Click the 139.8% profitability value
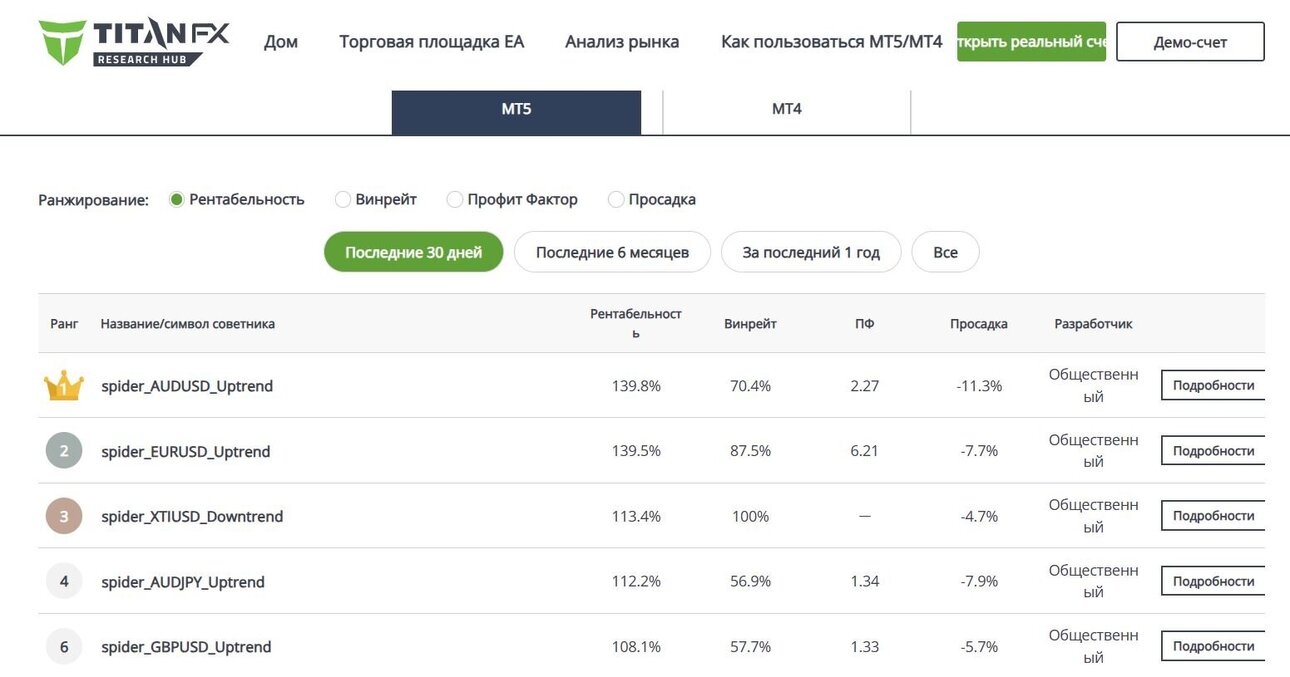Screen dimensions: 1290x677 636,386
